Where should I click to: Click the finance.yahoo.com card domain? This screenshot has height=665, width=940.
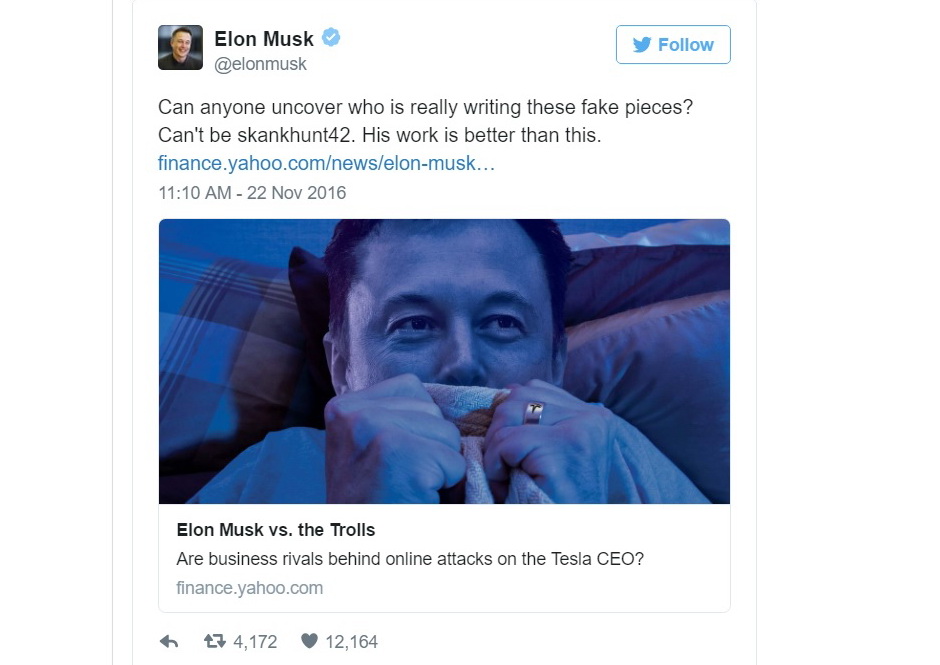pyautogui.click(x=249, y=588)
